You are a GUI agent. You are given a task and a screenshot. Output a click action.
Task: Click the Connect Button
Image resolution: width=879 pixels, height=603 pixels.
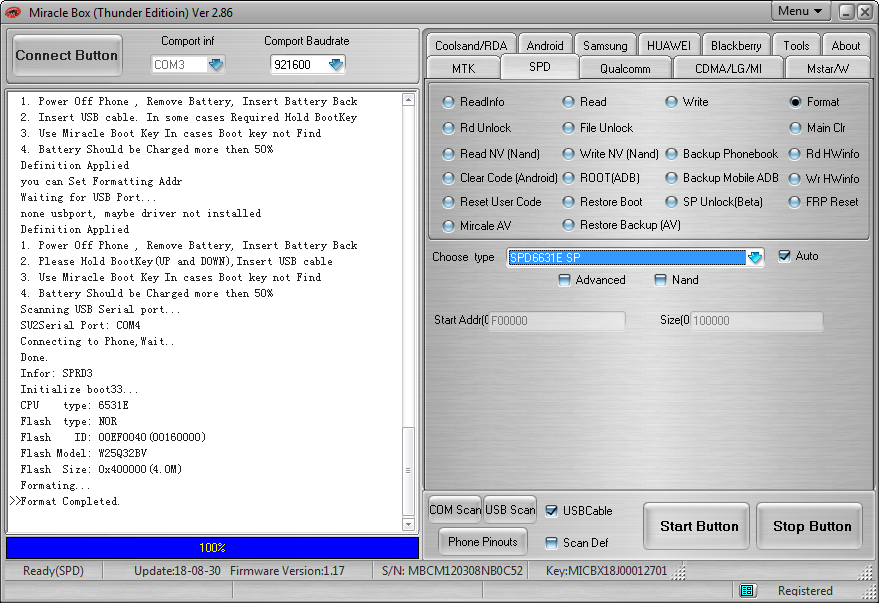67,55
